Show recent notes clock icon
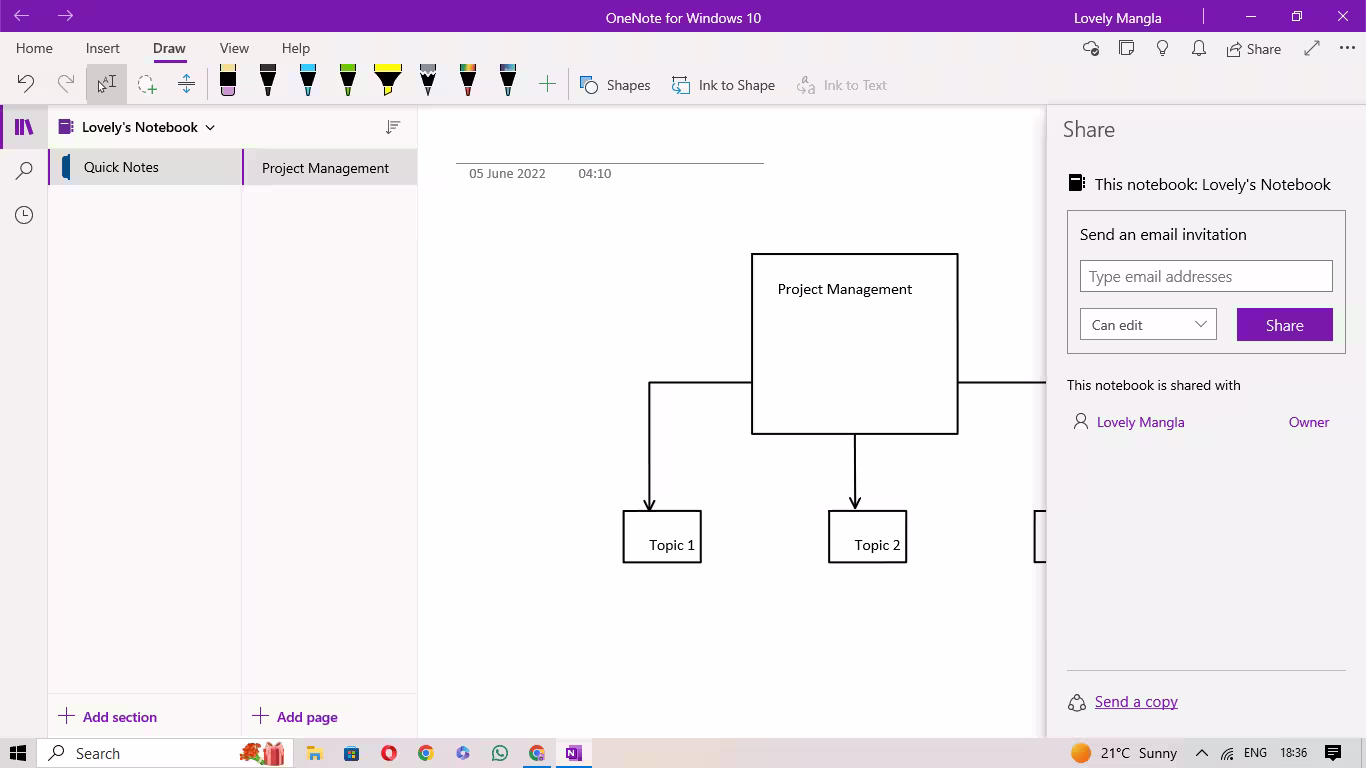The width and height of the screenshot is (1366, 768). point(24,215)
